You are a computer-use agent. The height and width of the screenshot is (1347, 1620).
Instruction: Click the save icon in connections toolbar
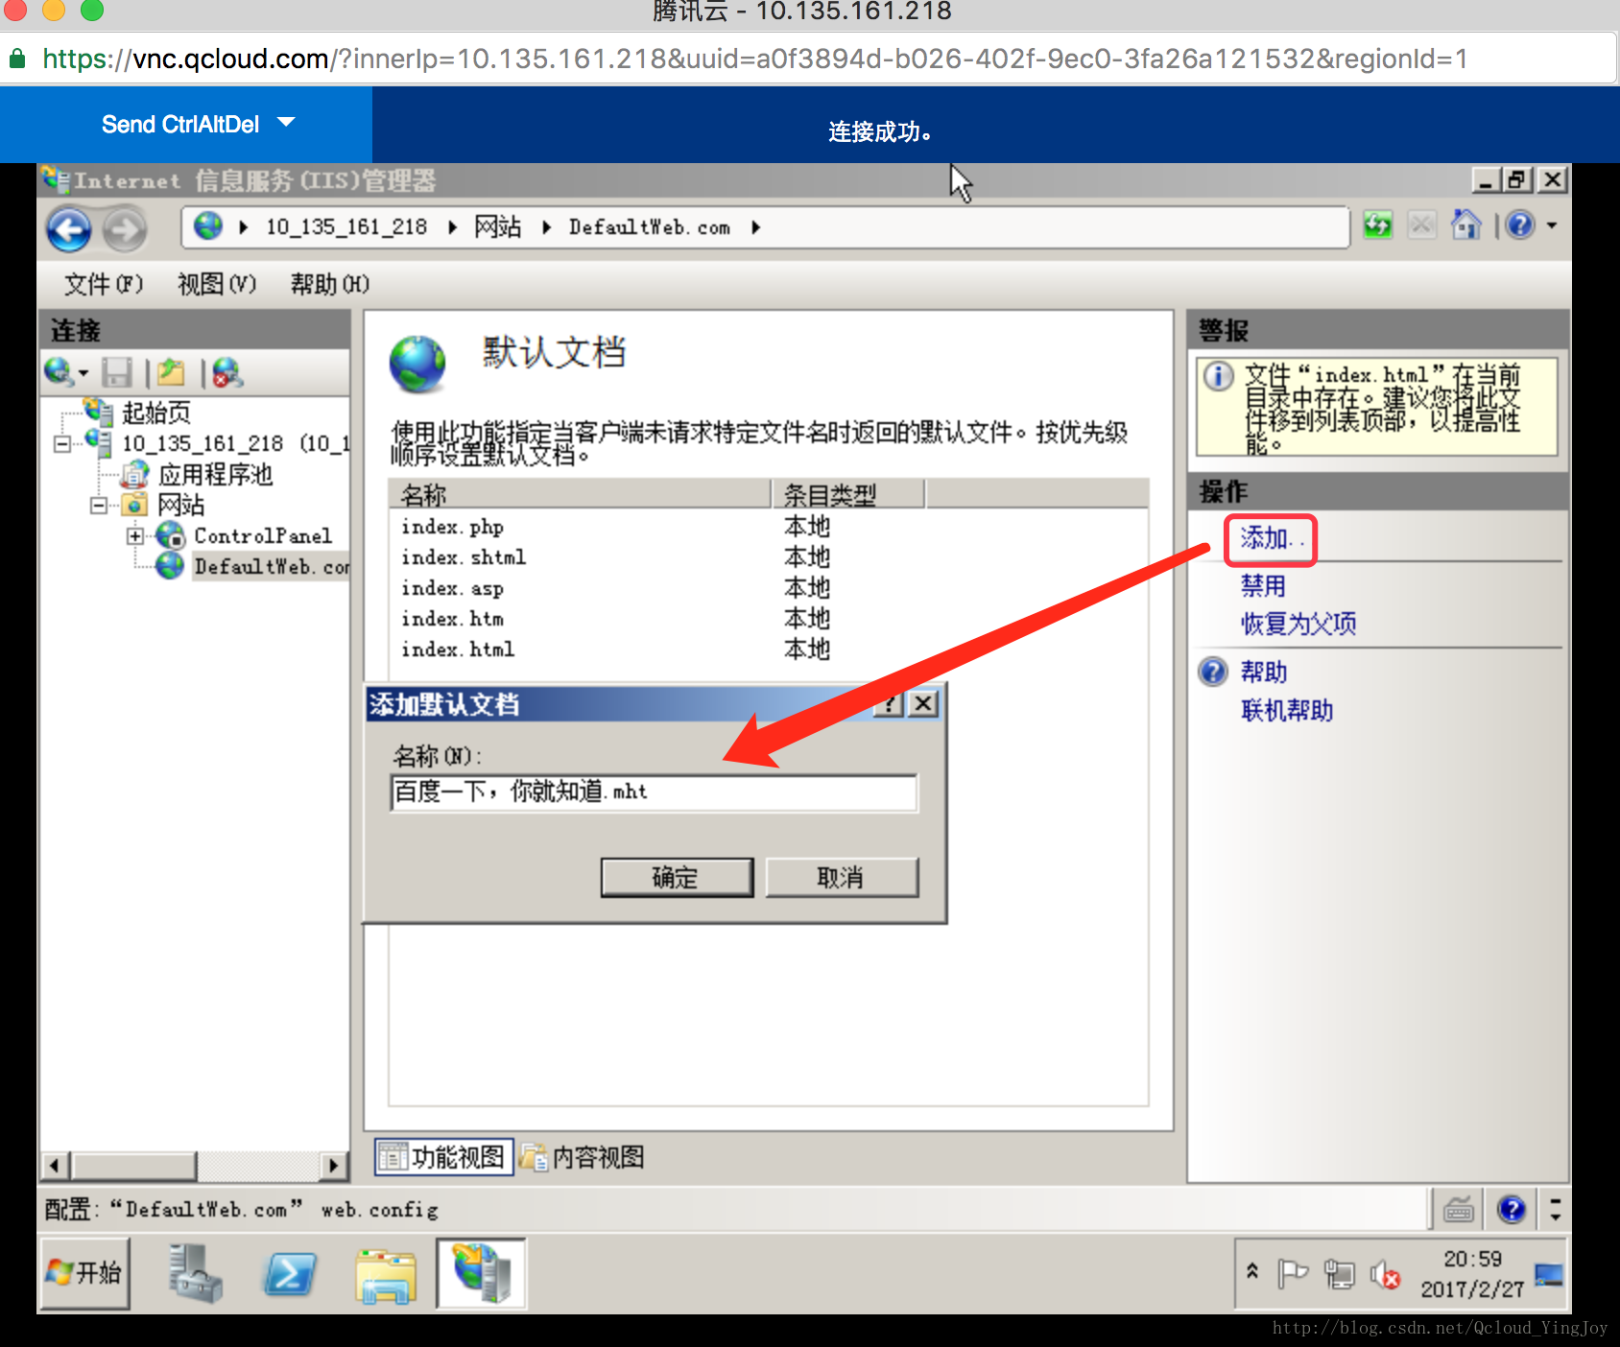point(117,373)
